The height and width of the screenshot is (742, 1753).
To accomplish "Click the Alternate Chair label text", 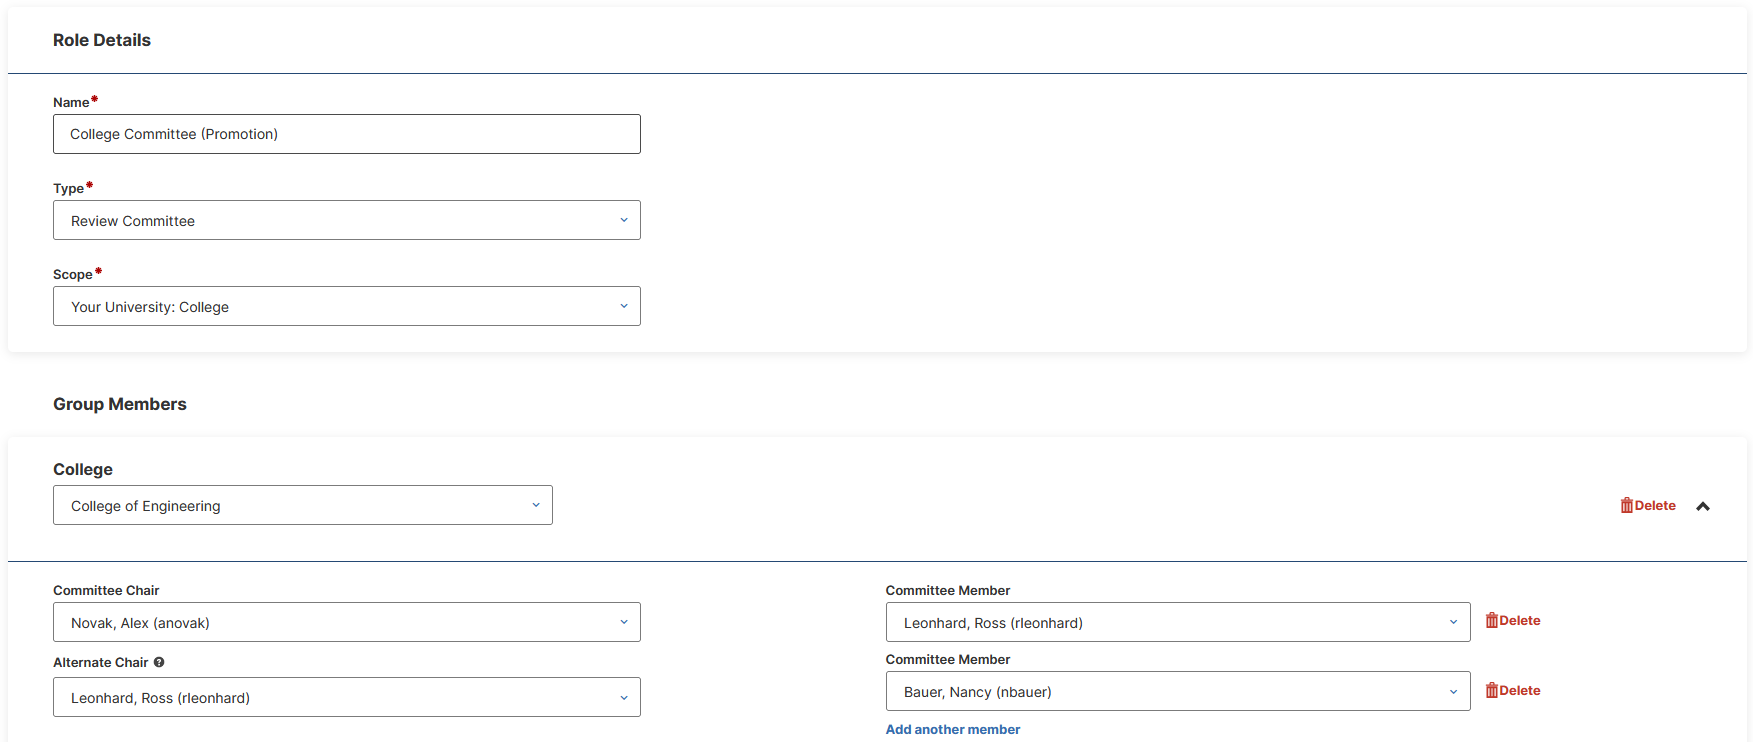I will (100, 662).
